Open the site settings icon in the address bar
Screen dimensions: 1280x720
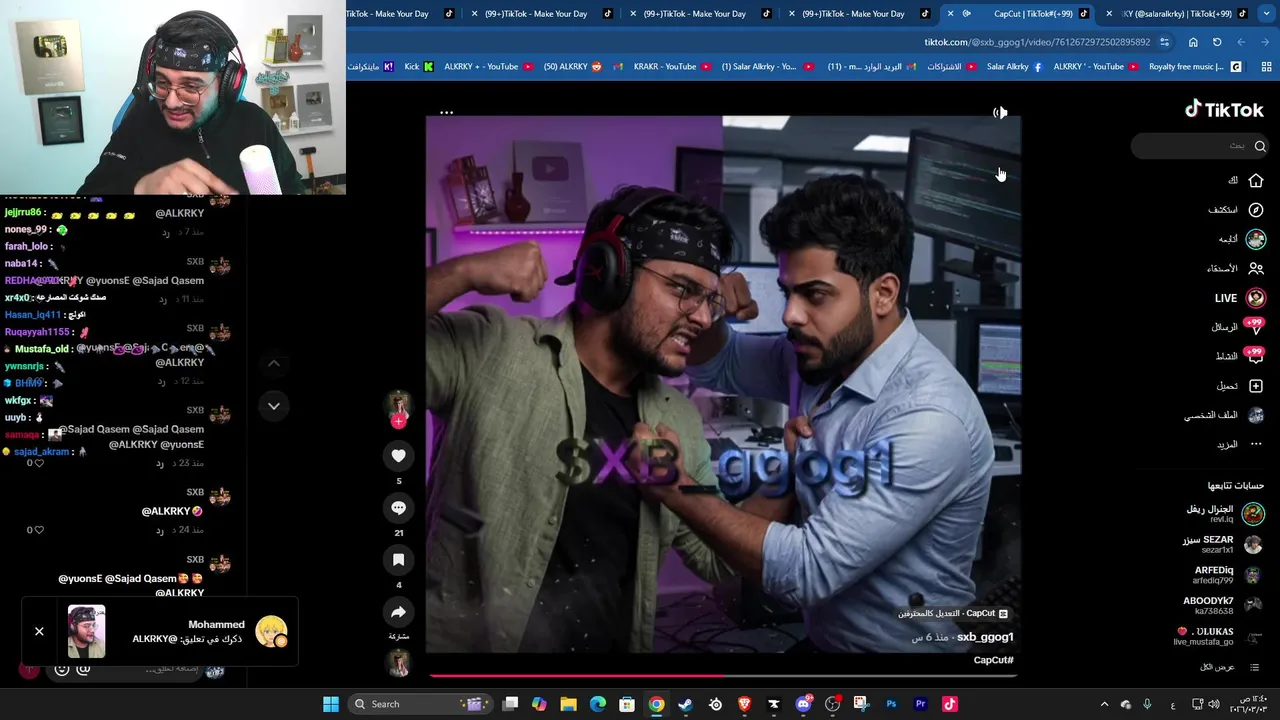click(x=1165, y=42)
